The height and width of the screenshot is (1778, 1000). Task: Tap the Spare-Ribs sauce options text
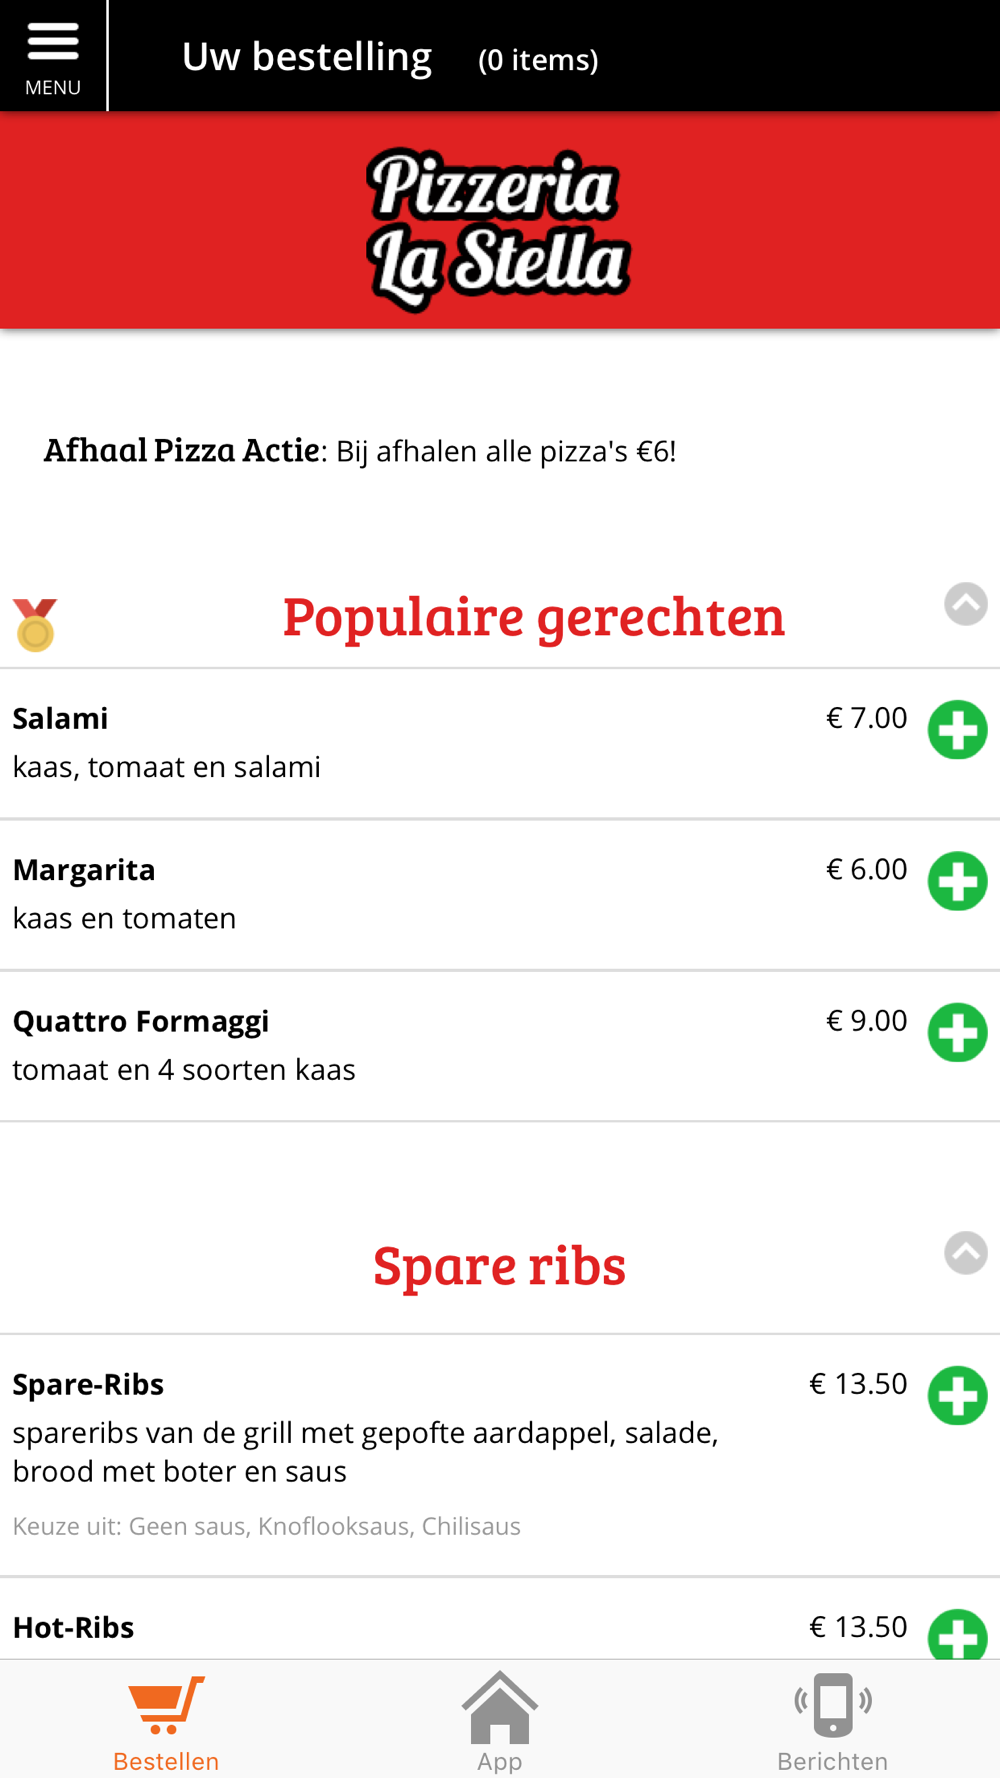267,1526
